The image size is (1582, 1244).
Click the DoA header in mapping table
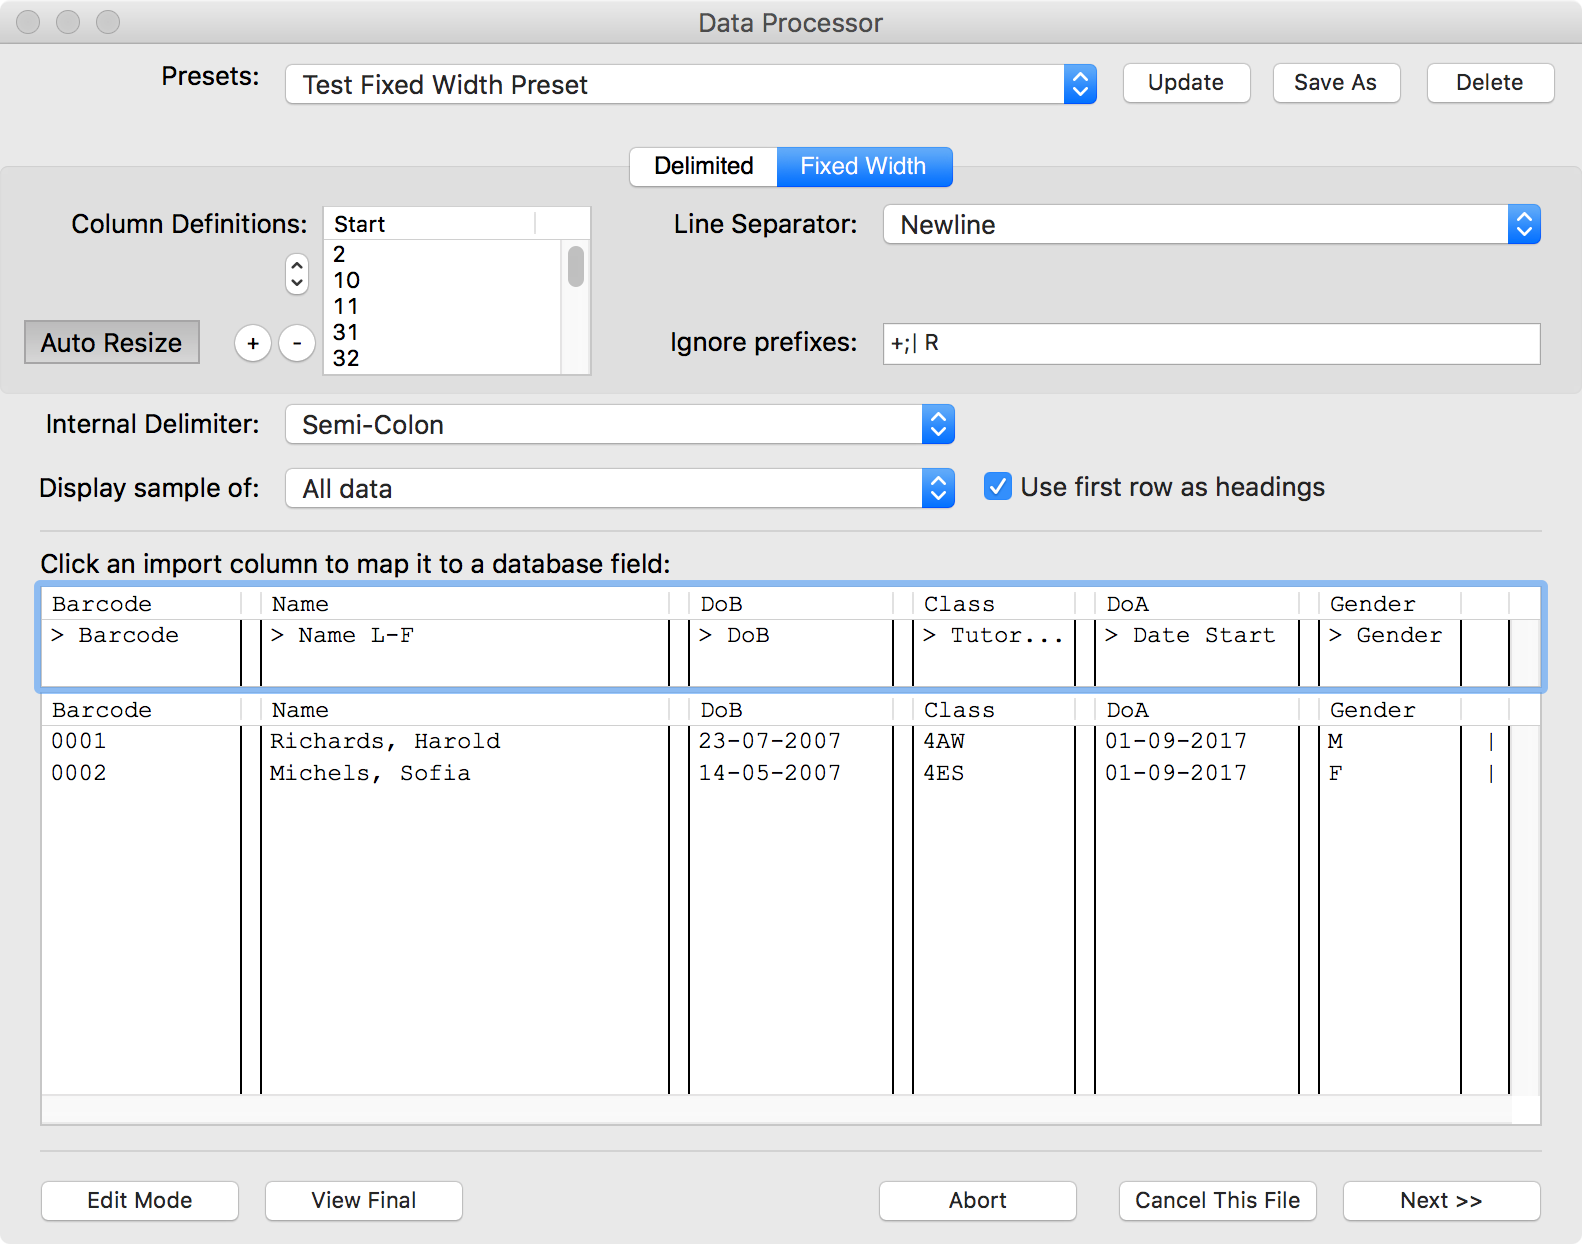tap(1197, 604)
